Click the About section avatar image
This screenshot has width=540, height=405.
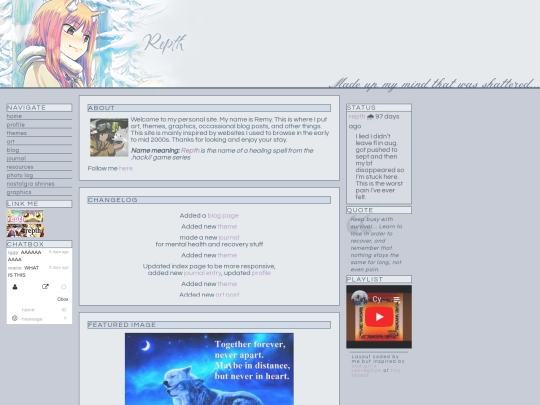(109, 137)
